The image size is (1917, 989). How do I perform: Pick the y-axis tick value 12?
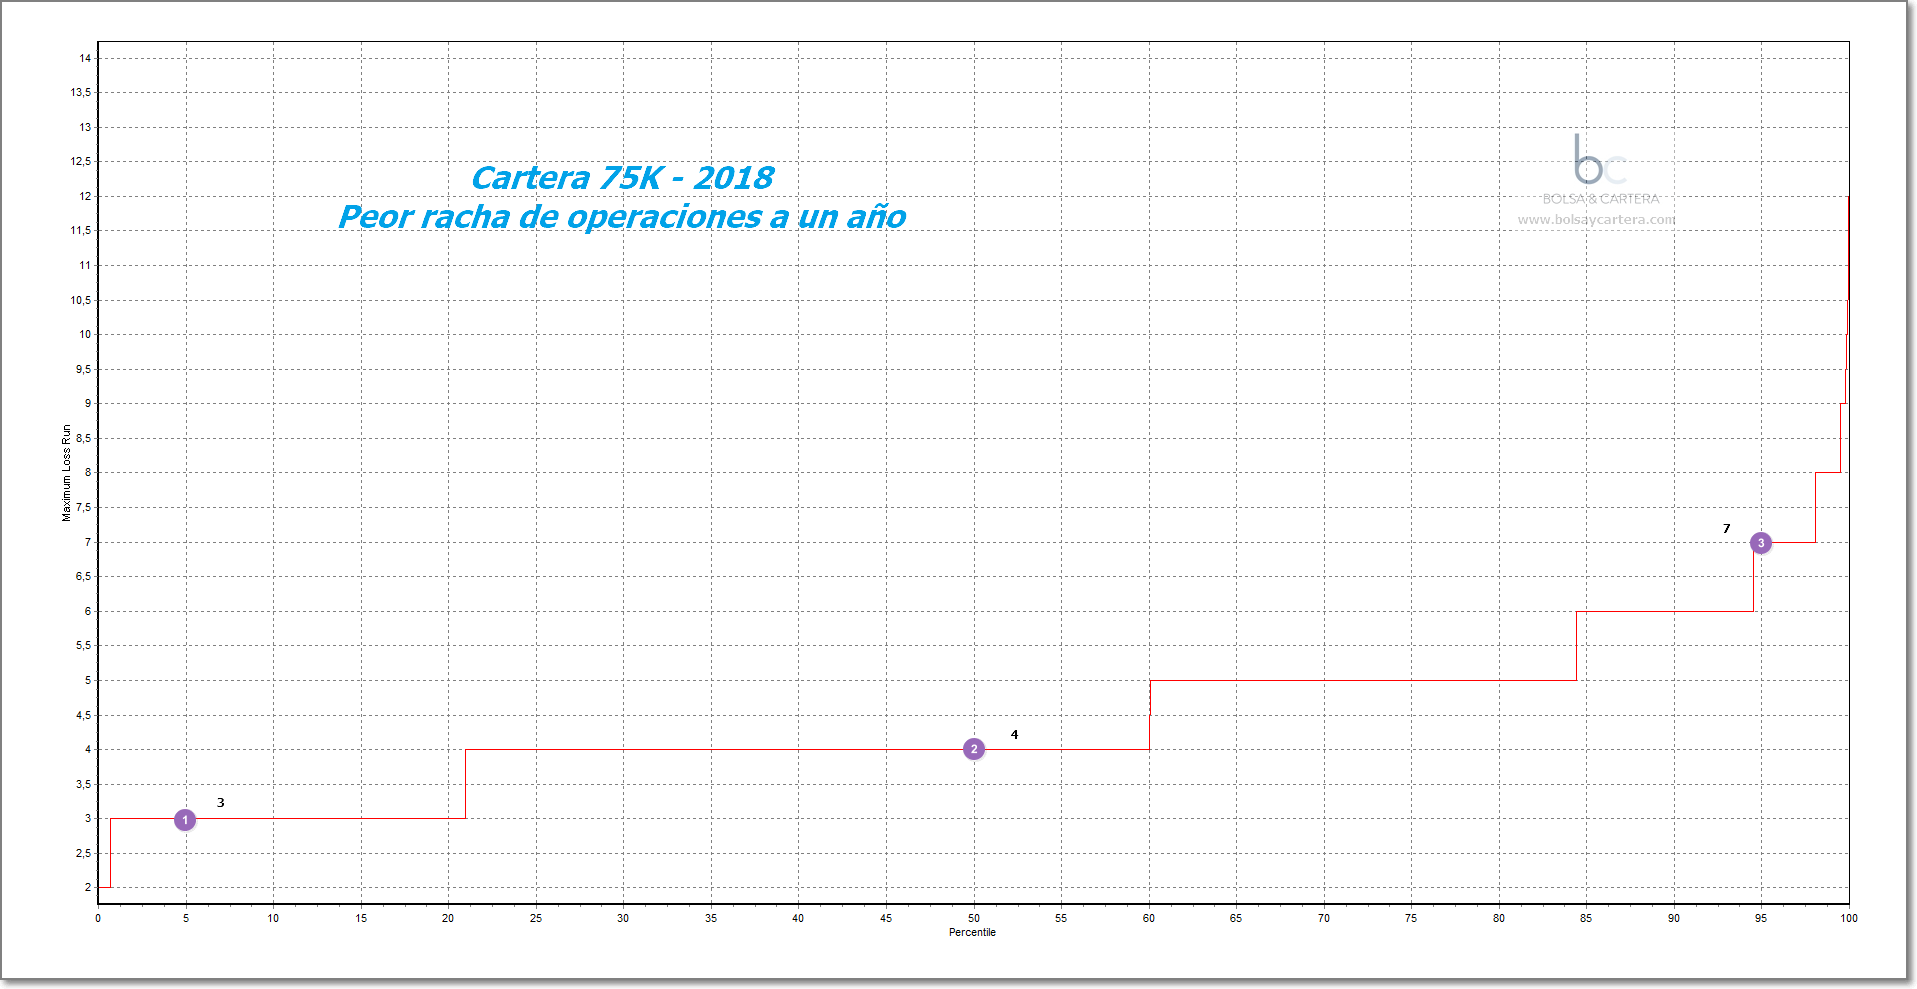pos(85,196)
